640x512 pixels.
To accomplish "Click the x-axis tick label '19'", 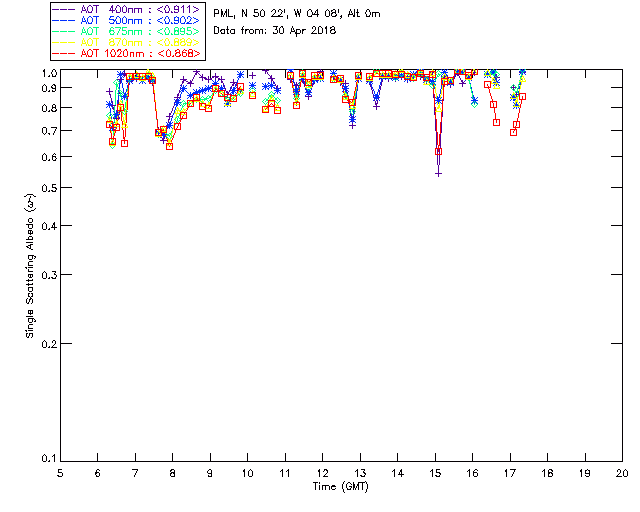I will (585, 473).
